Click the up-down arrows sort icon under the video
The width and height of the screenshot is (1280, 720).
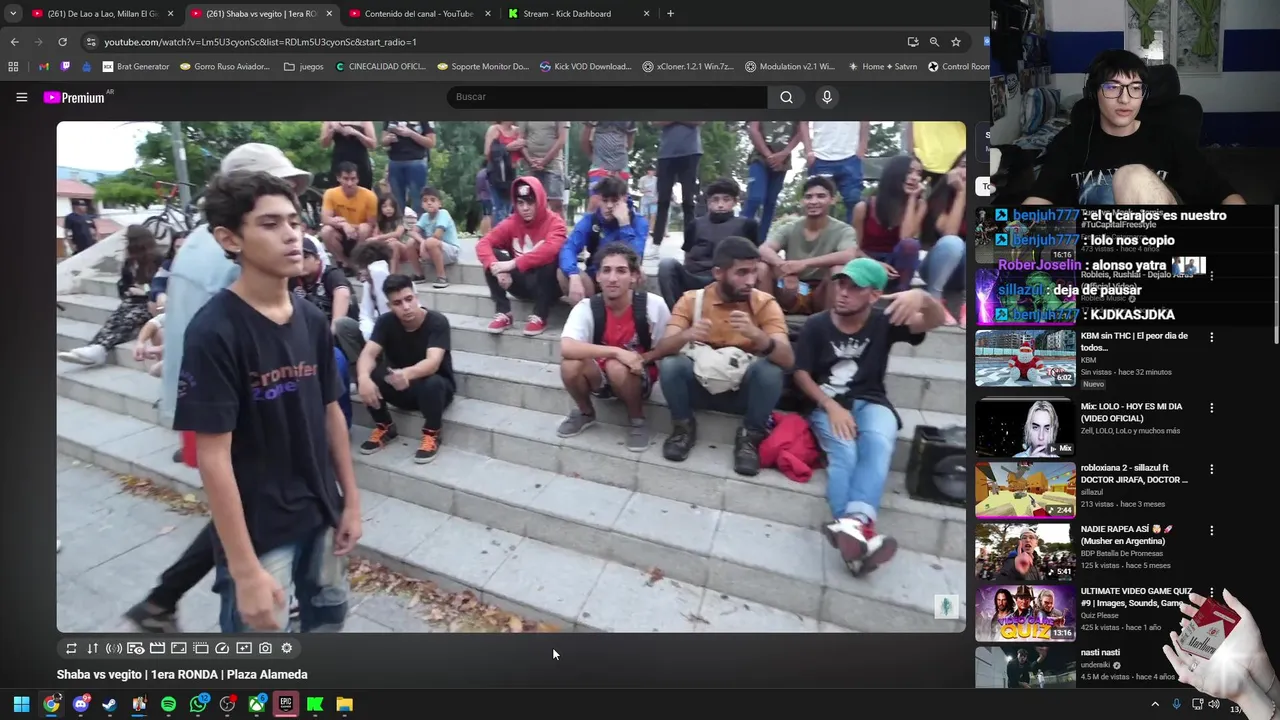(93, 648)
